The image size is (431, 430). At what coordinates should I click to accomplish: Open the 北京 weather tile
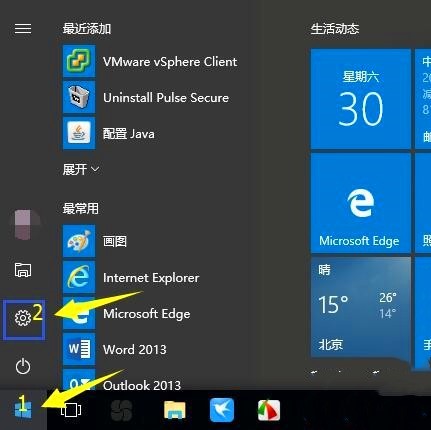(360, 307)
